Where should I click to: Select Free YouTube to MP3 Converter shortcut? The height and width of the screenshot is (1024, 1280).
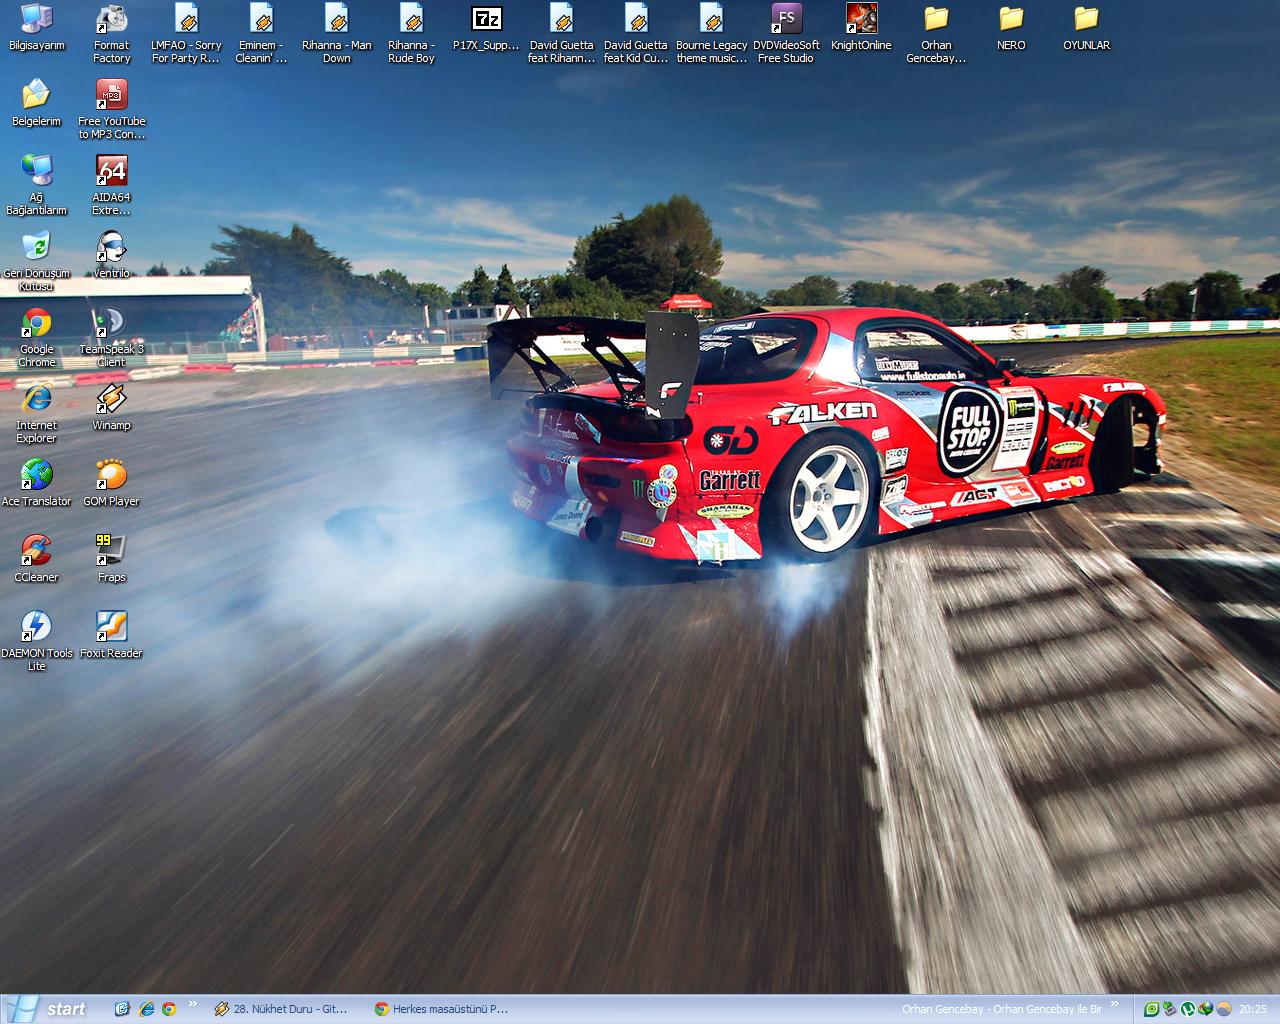tap(112, 110)
